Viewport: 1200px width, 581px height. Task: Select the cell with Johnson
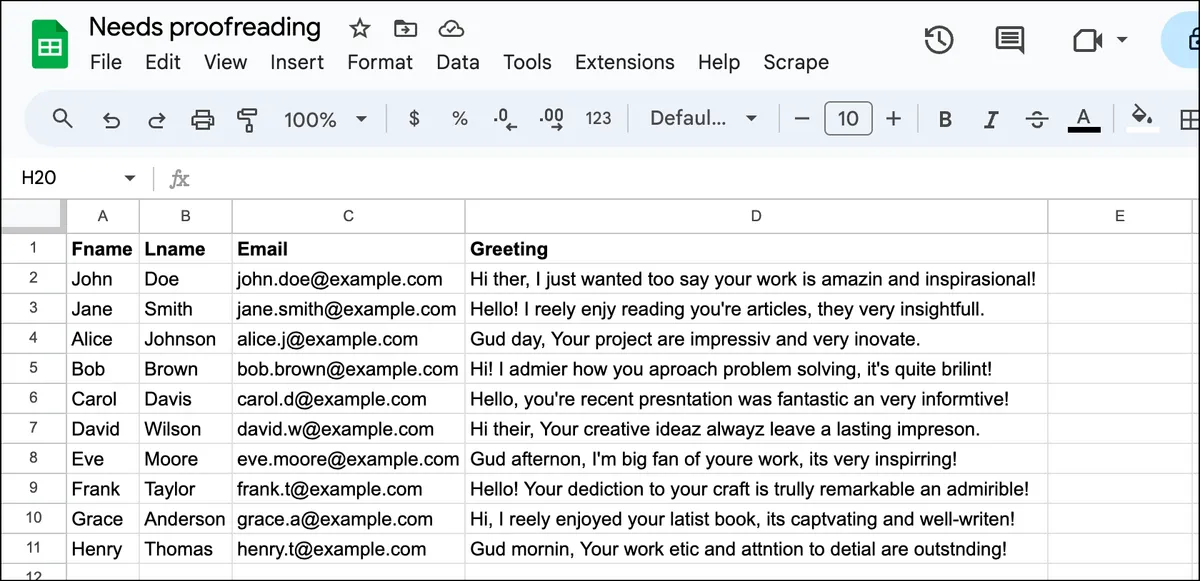pyautogui.click(x=186, y=338)
